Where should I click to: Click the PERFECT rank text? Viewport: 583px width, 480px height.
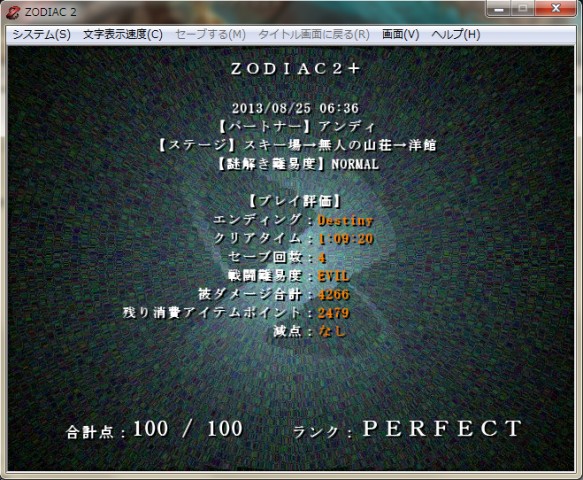point(442,429)
